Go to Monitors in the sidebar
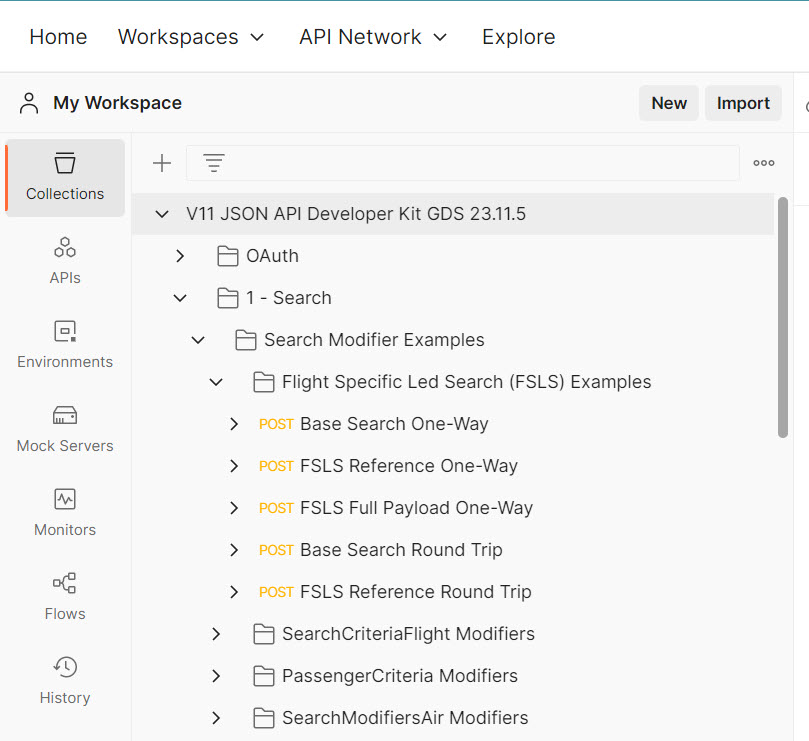Screen dimensions: 809x741 [x=65, y=513]
